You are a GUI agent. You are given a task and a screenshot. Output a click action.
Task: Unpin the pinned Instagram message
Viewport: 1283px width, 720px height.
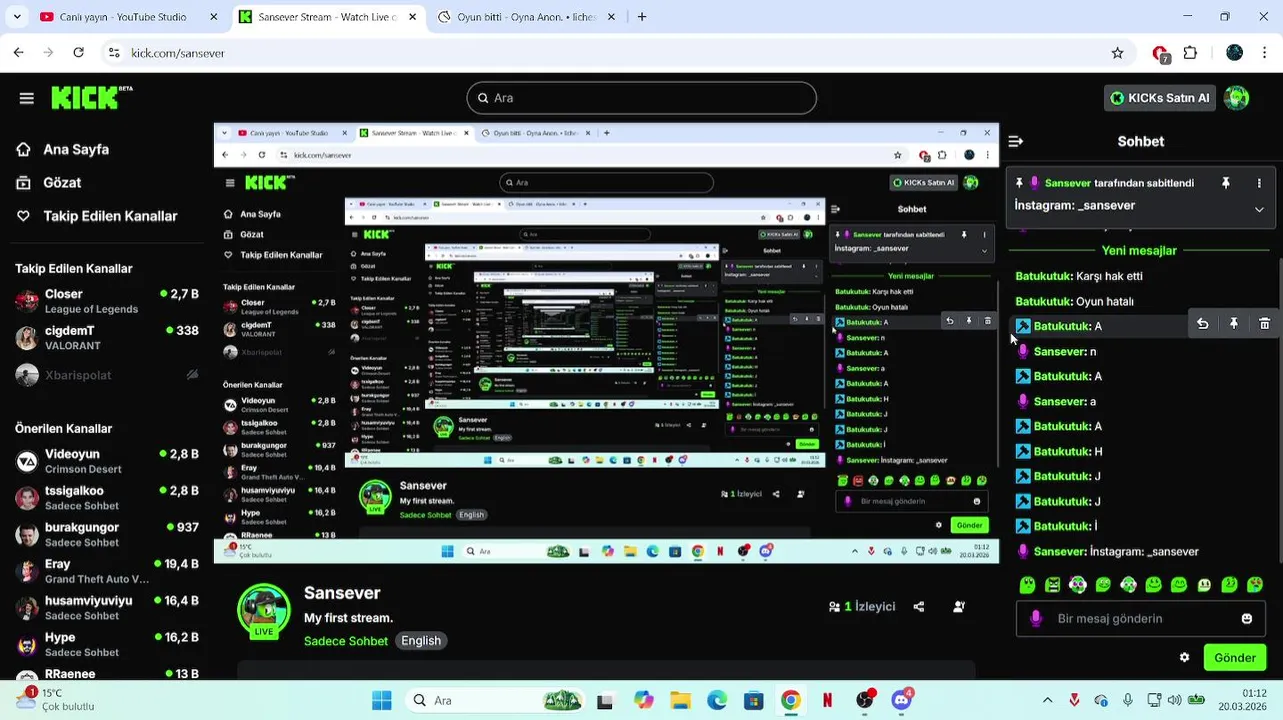click(1225, 183)
